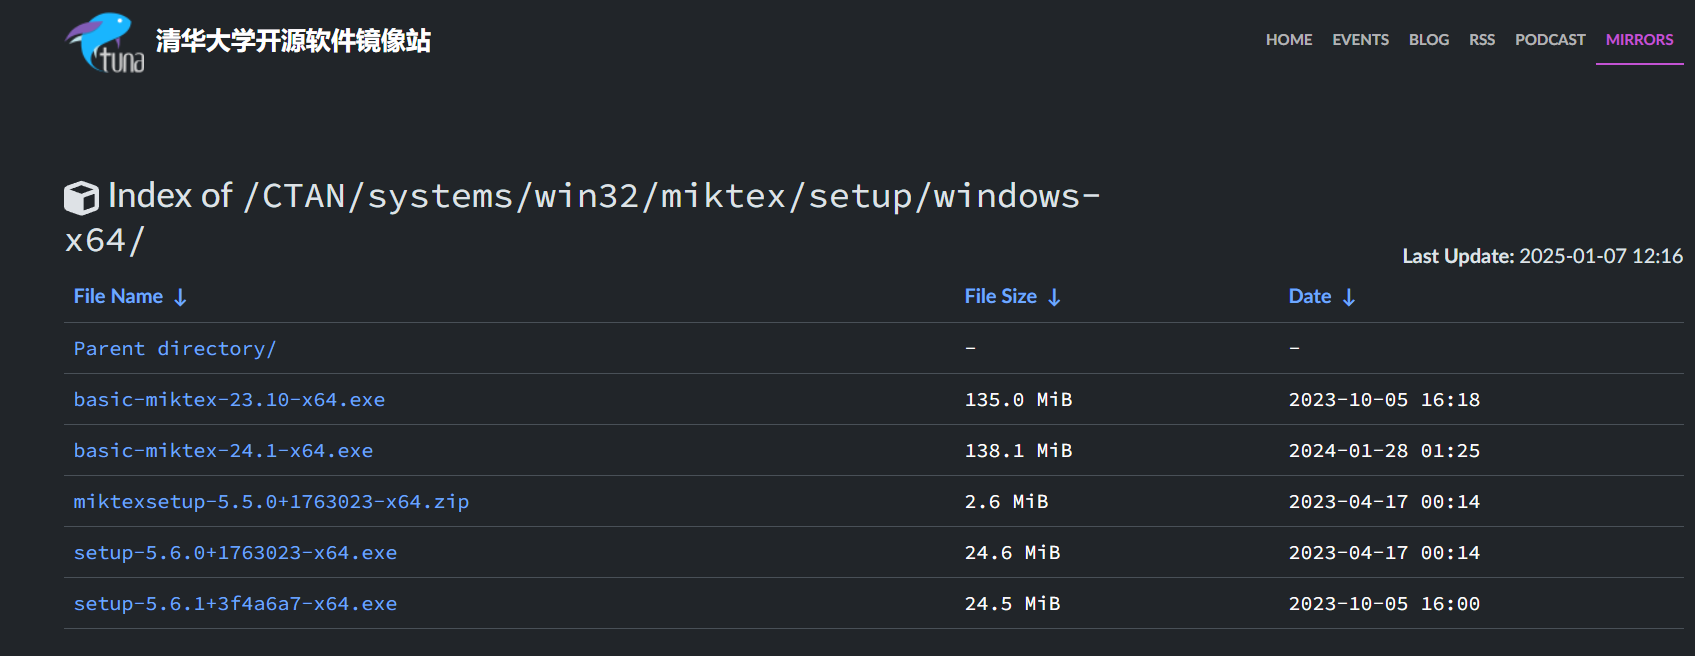Download basic-miktex-23.10-x64.exe
The height and width of the screenshot is (656, 1695).
pos(229,400)
